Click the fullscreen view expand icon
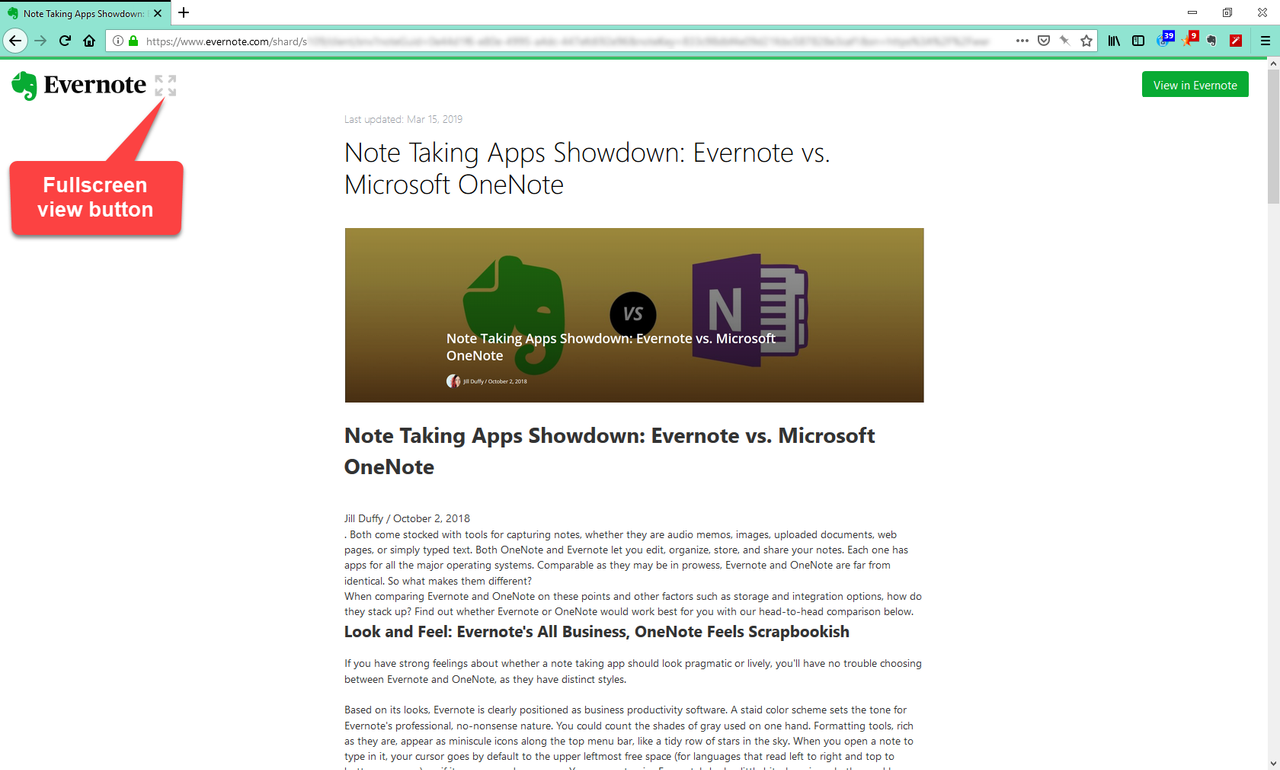Screen dimensions: 1280x770 [x=165, y=86]
